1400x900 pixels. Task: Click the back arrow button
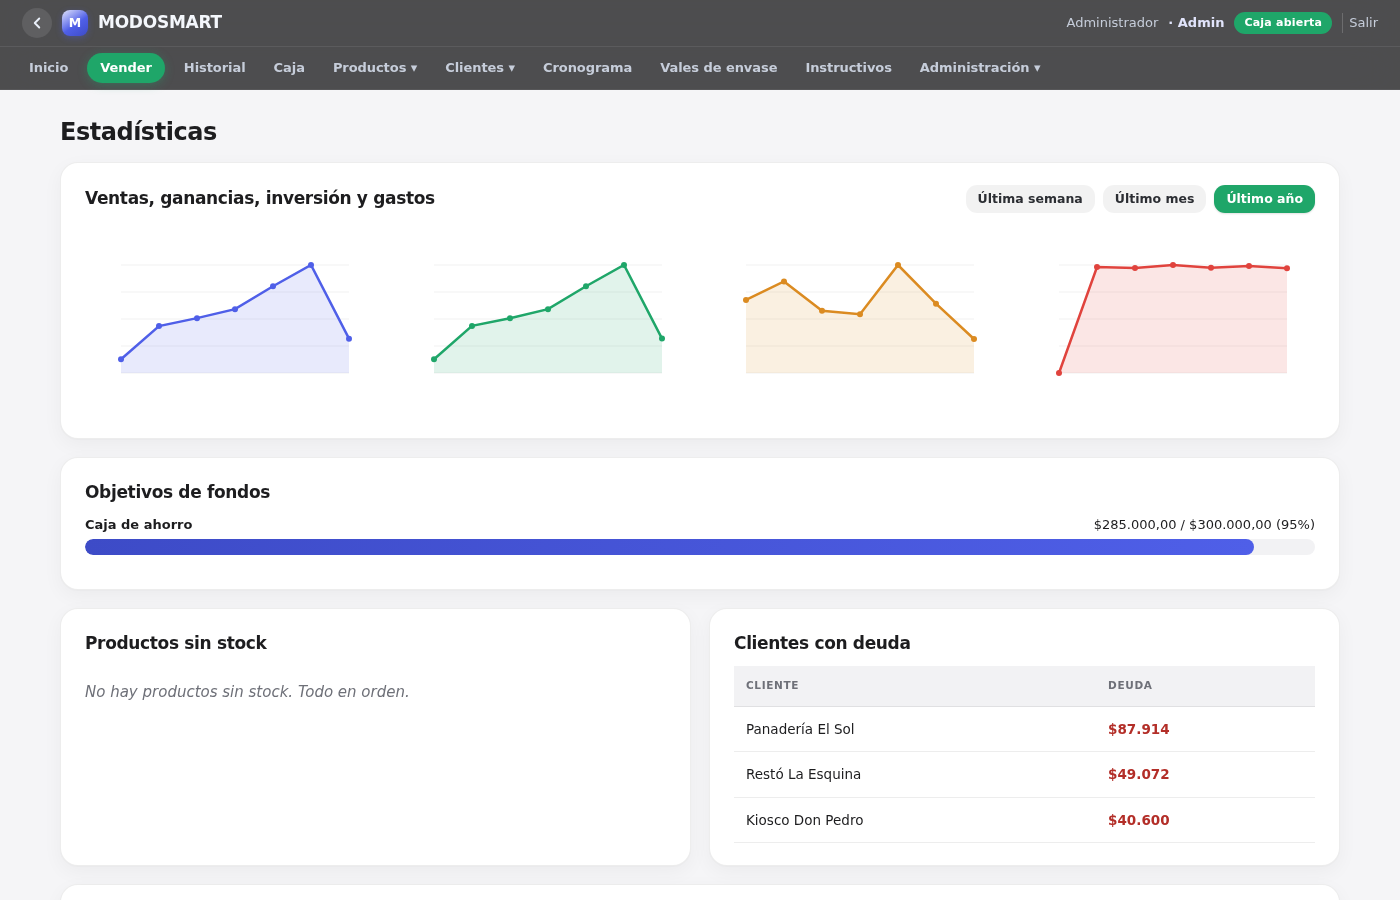click(37, 23)
